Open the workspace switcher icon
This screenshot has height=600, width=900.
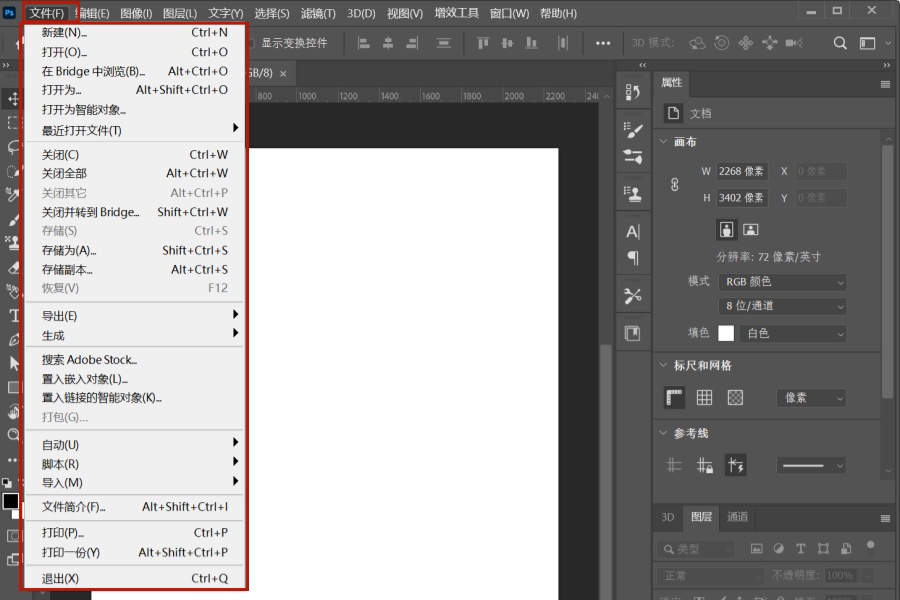(x=867, y=43)
